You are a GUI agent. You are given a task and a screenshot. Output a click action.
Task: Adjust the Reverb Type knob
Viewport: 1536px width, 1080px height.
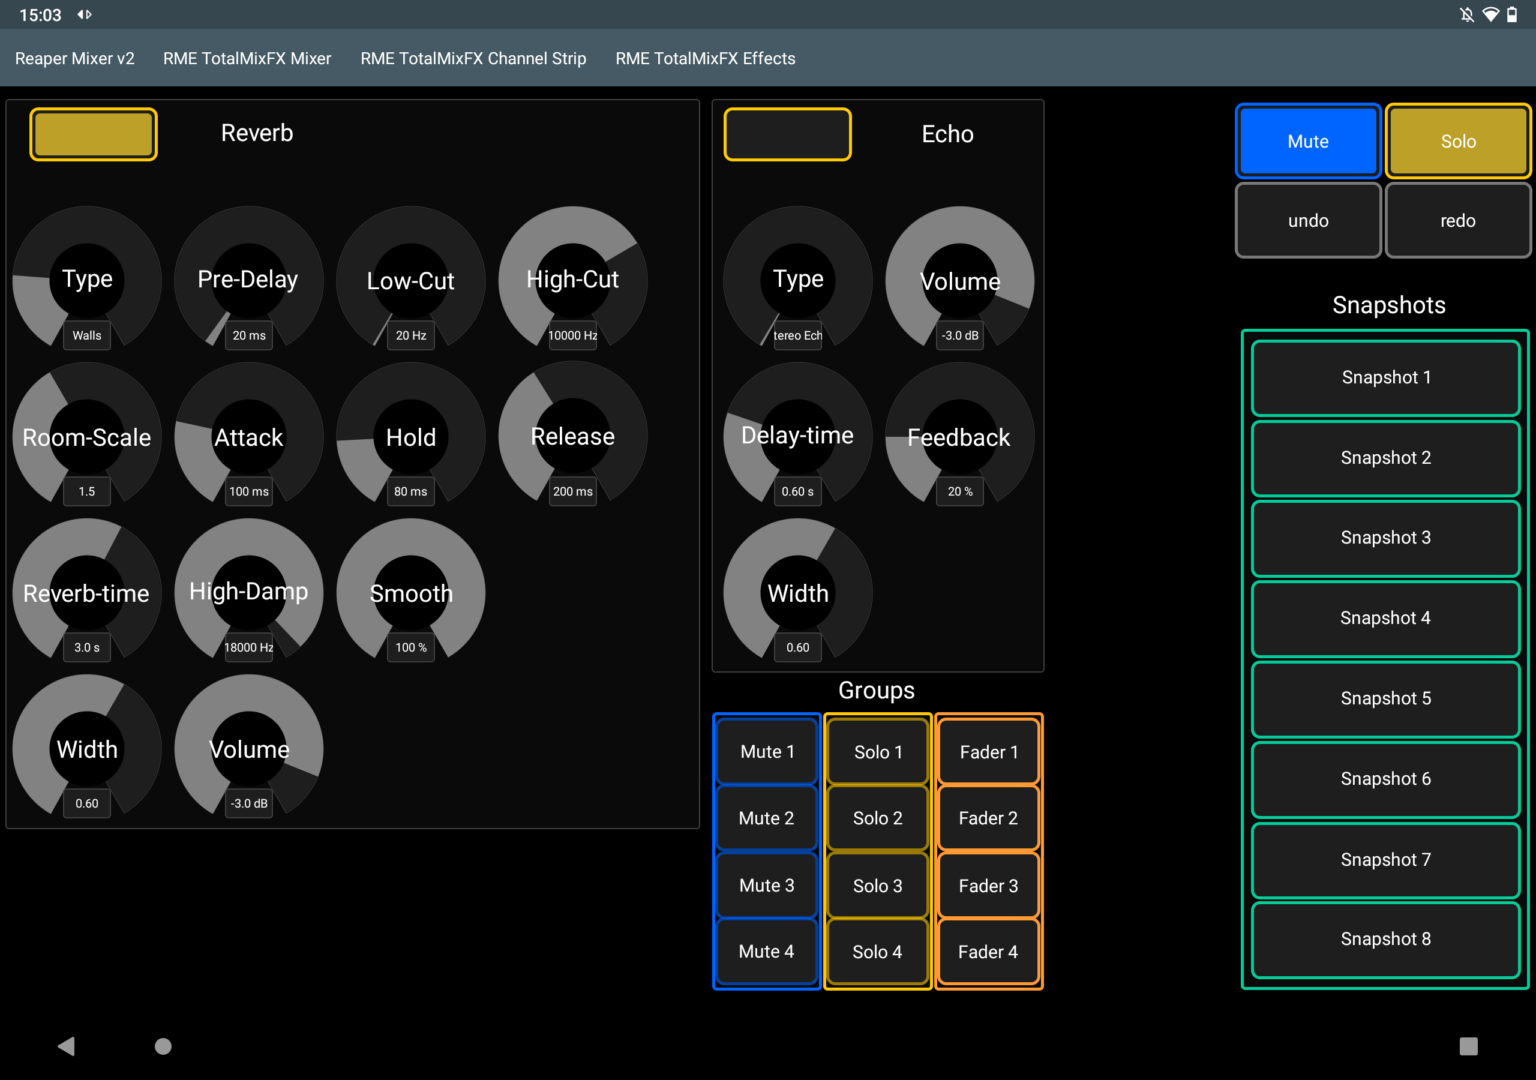86,280
